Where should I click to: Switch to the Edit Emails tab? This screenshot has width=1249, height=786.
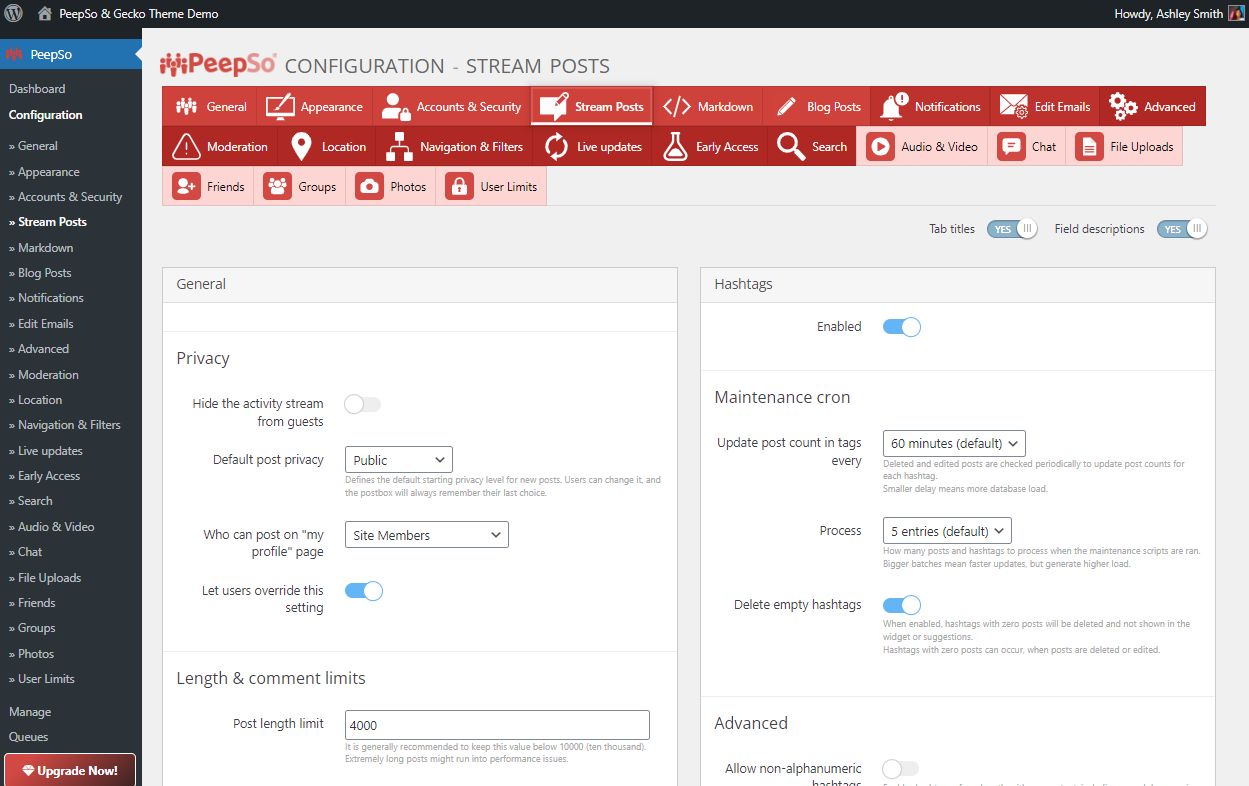[x=1045, y=107]
